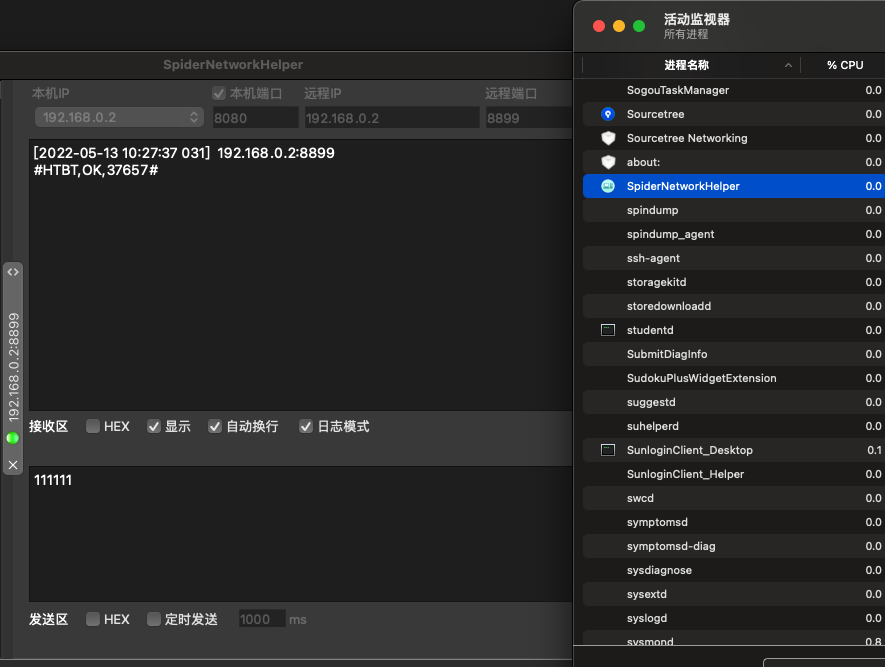The width and height of the screenshot is (885, 667).
Task: Click the 活动监视器 Activity Monitor window title
Action: 696,19
